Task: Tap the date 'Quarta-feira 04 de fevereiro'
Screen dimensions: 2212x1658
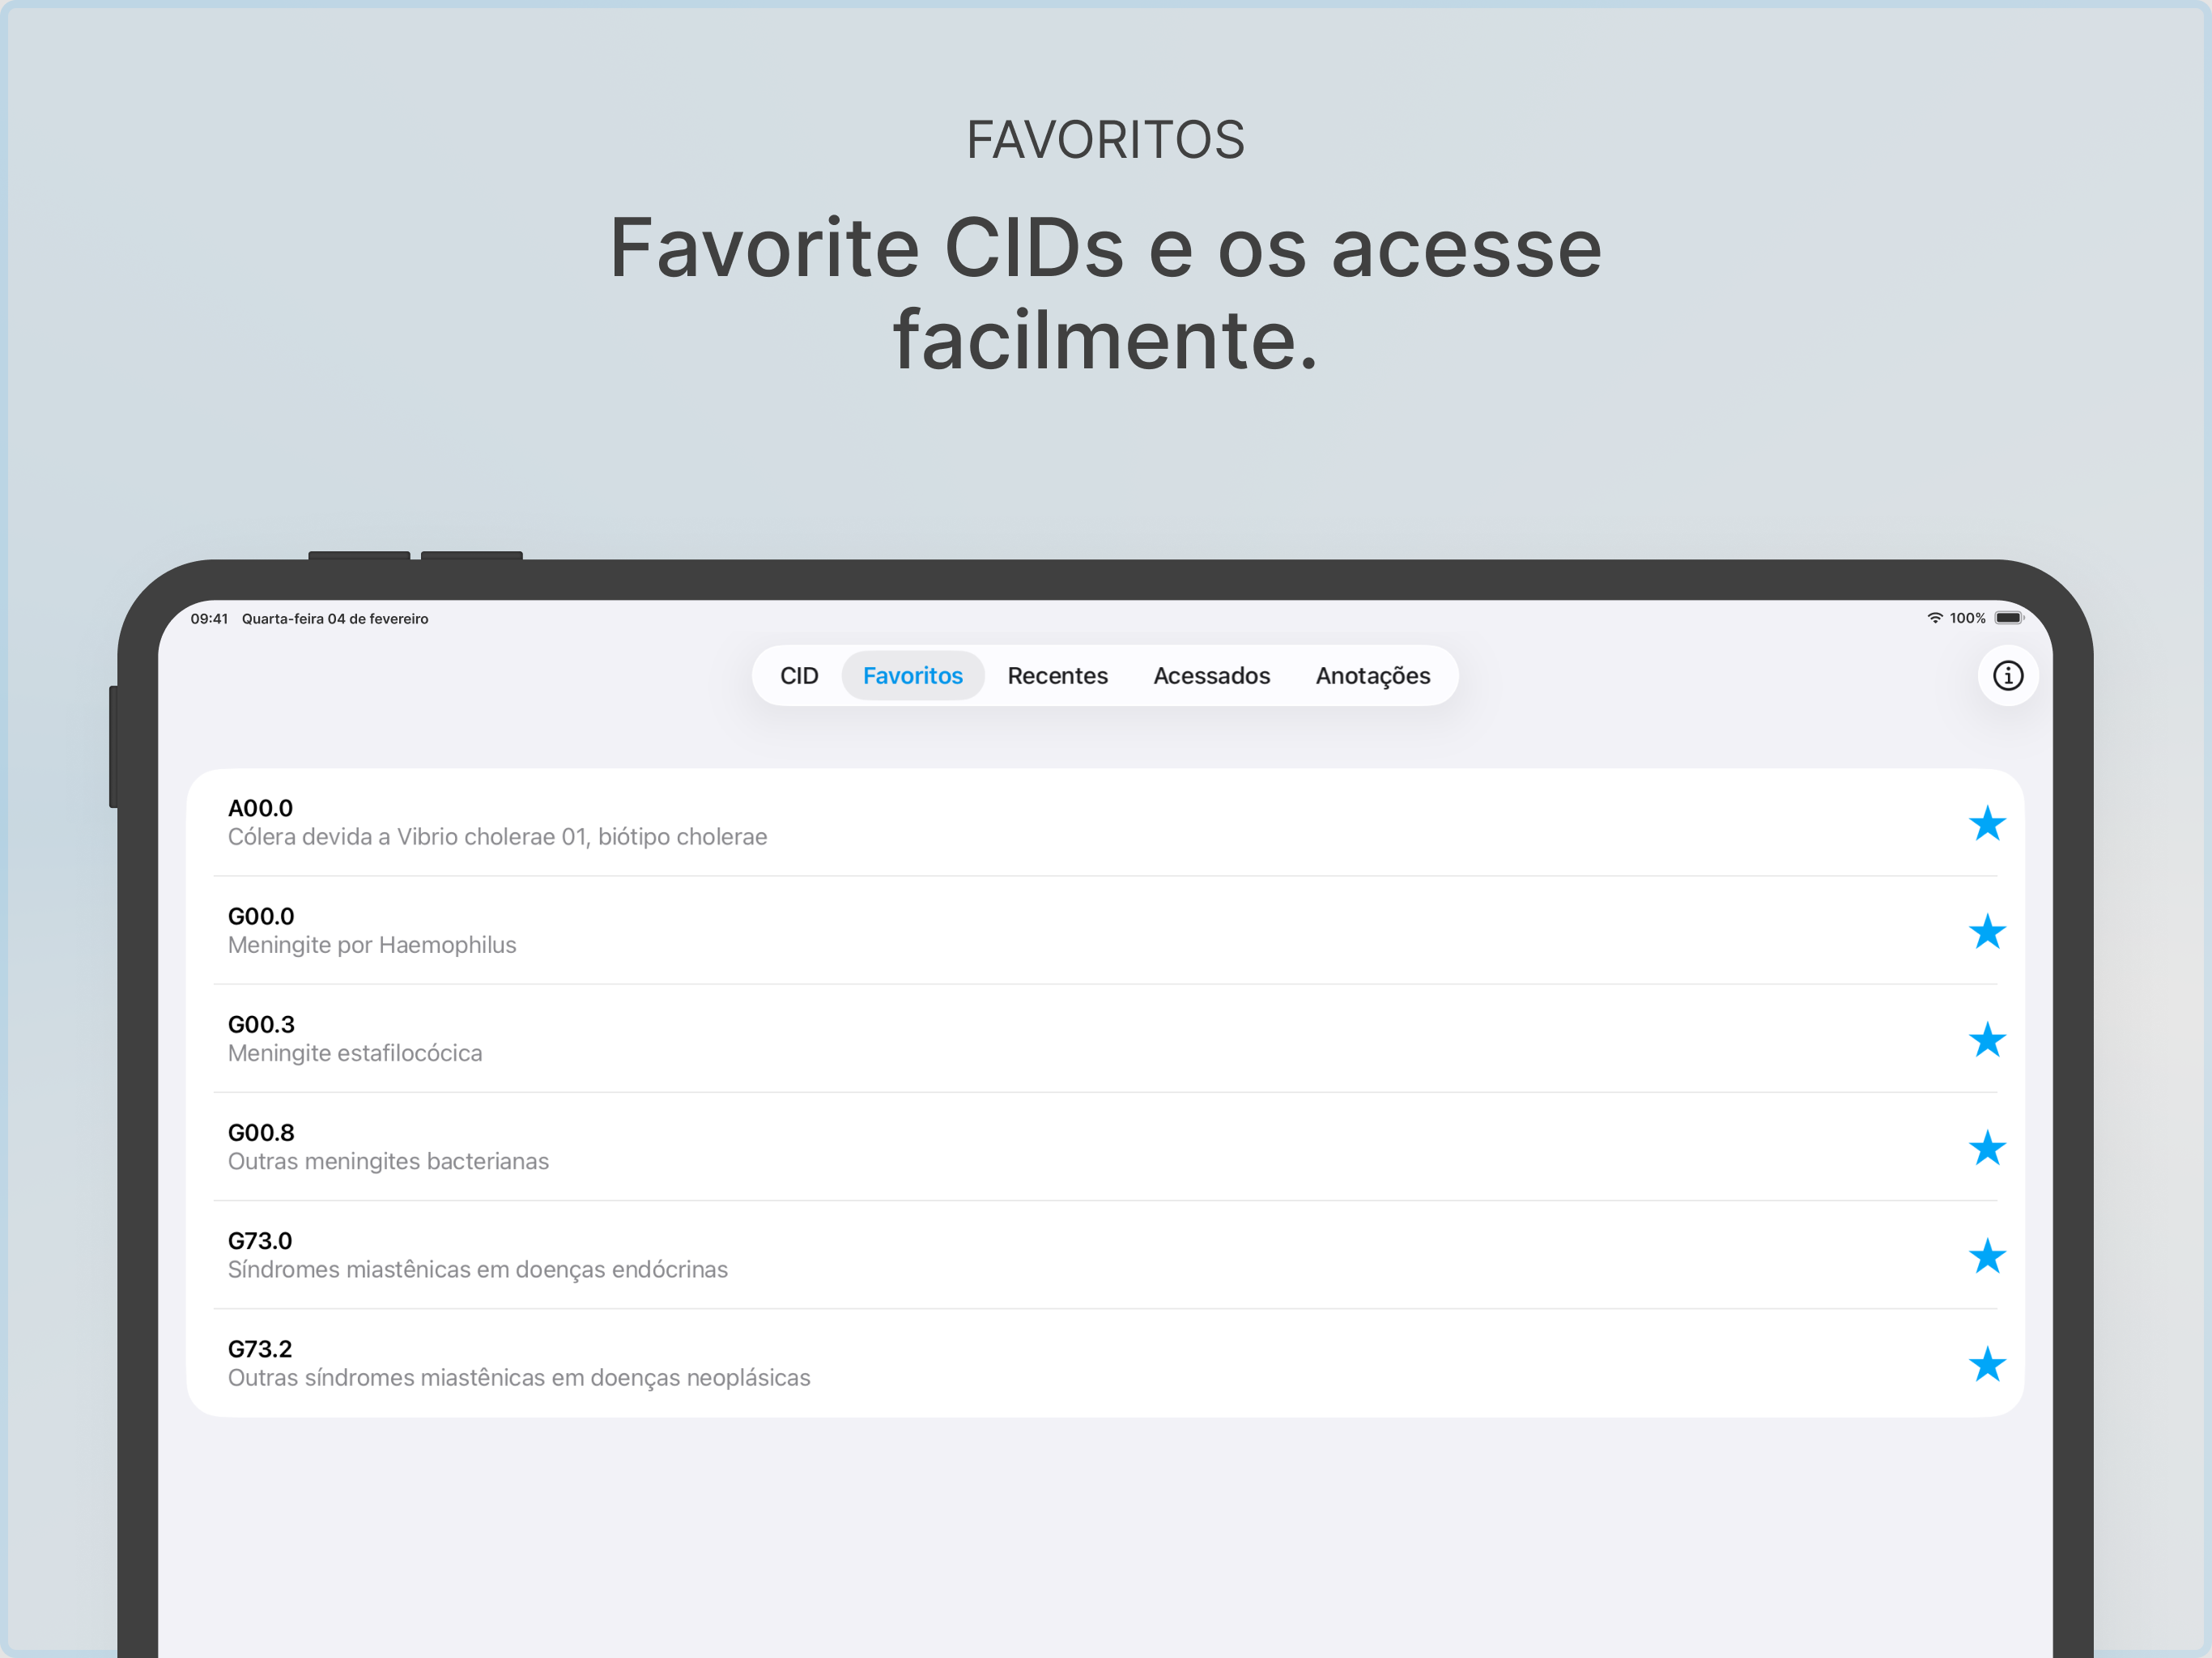Action: (x=335, y=619)
